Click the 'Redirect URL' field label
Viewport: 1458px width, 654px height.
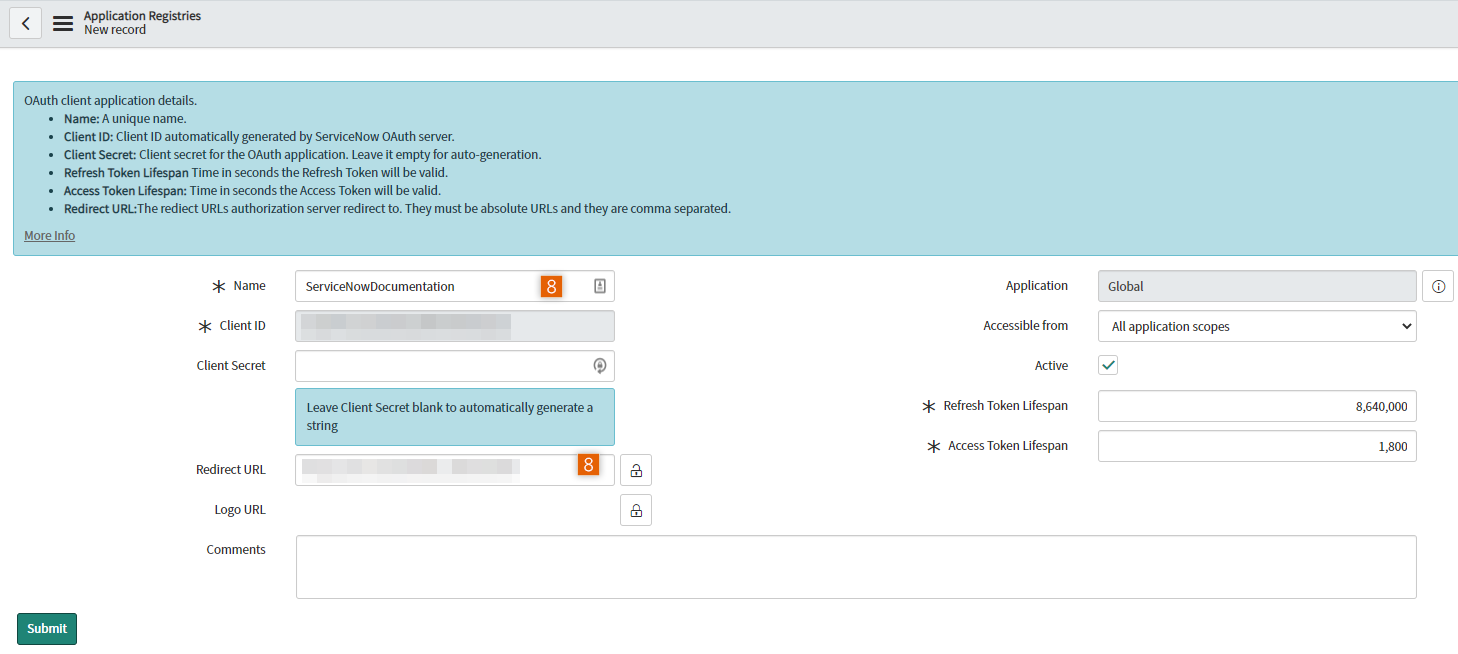[x=231, y=470]
